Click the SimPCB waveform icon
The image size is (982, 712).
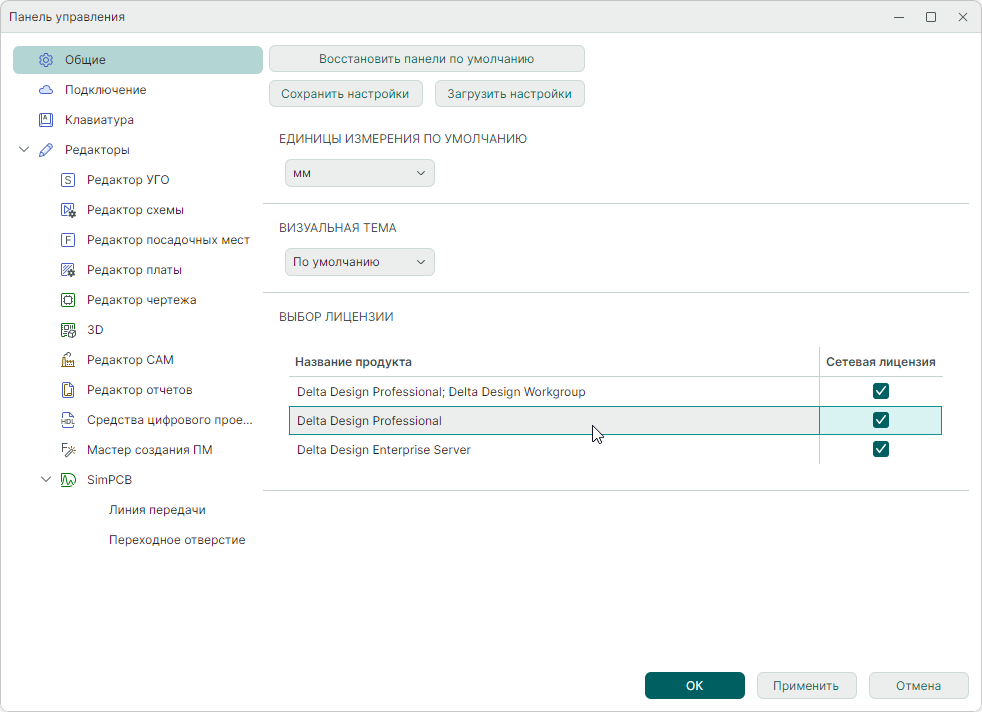(68, 480)
